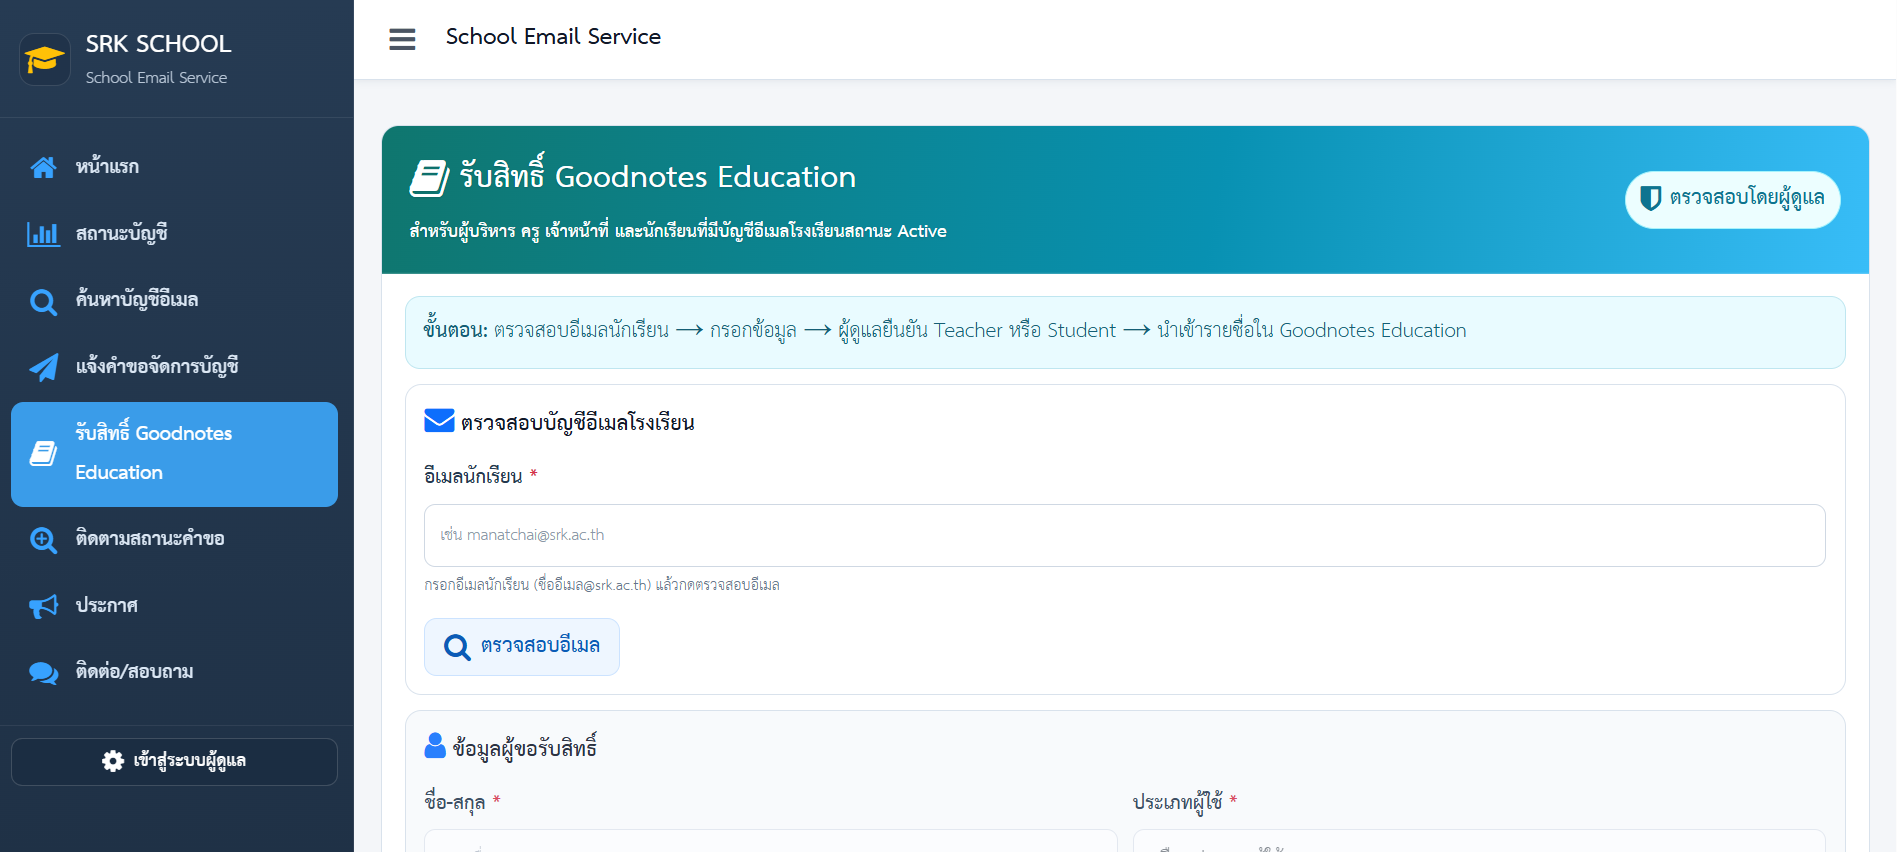Click the shield icon in ตรวจสอบโดยผู้ดูแล button
The height and width of the screenshot is (852, 1897).
[x=1651, y=198]
